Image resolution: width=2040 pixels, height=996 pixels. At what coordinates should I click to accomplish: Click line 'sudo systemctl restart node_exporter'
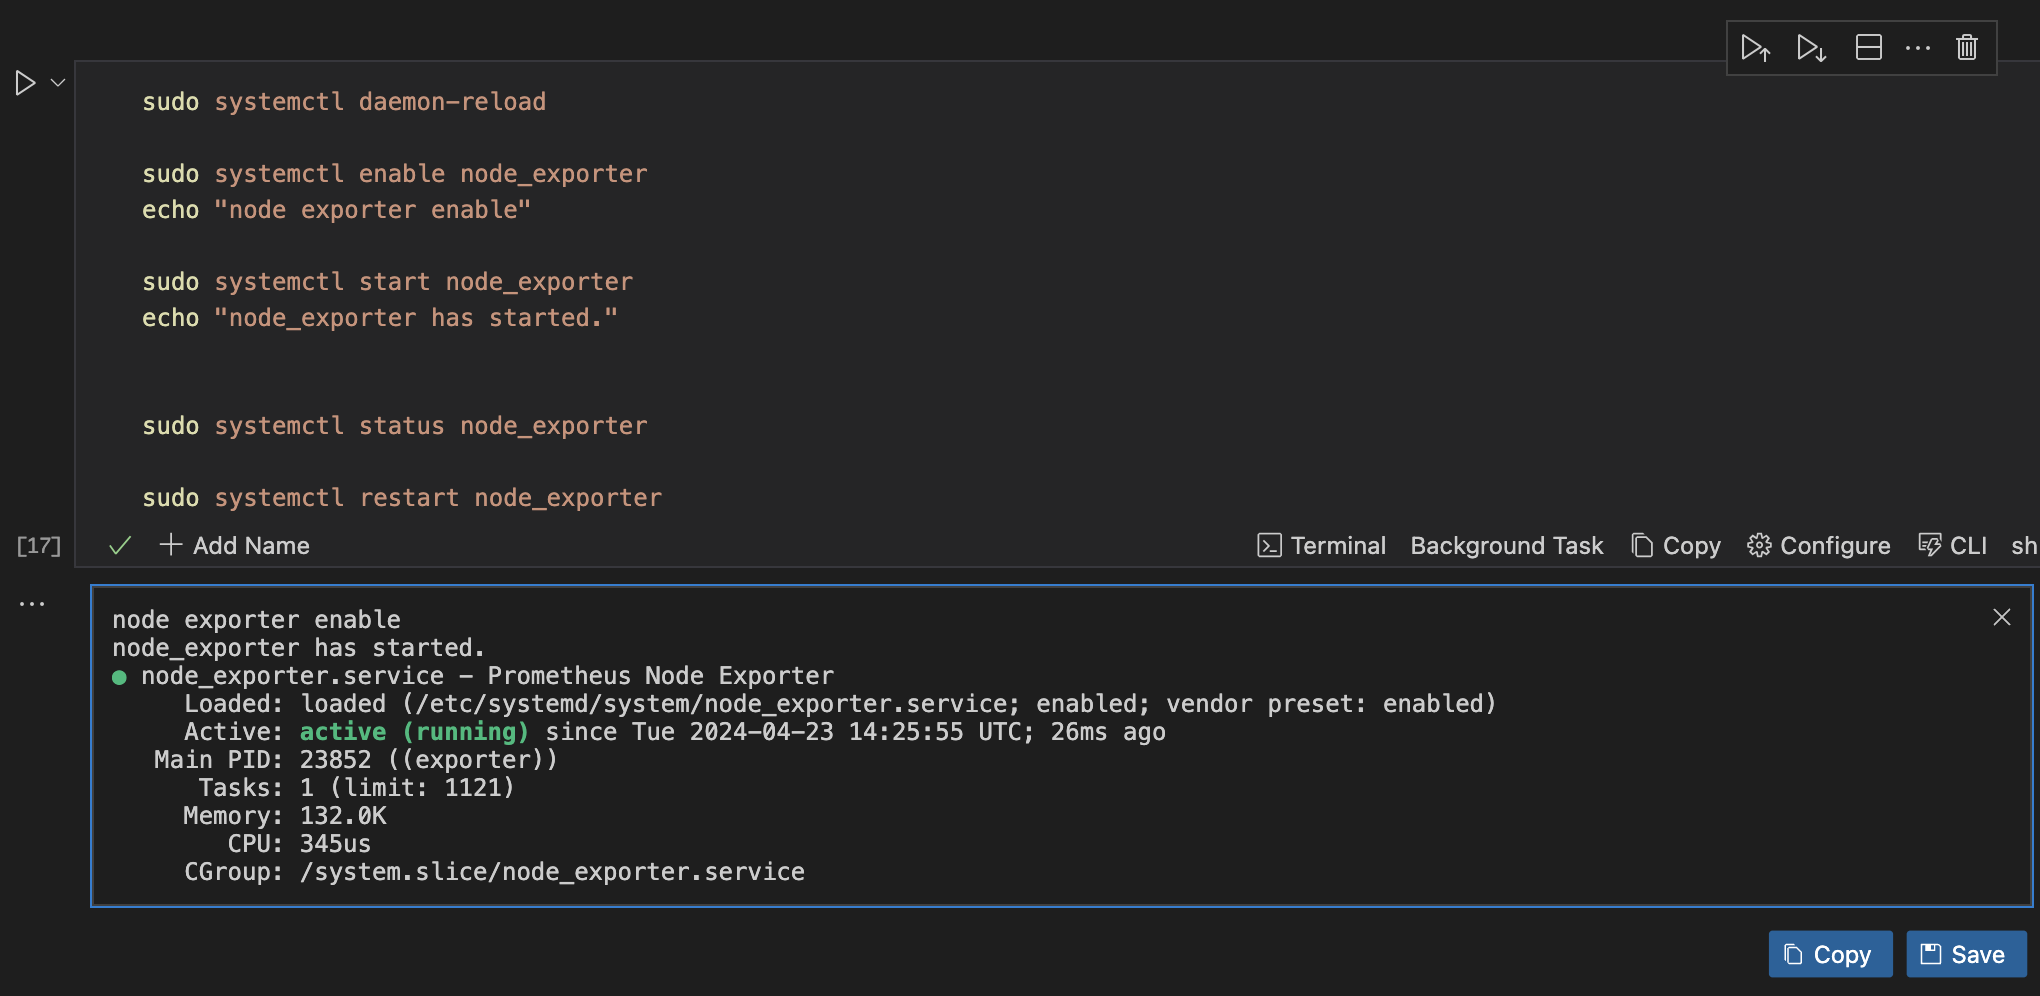pos(402,498)
